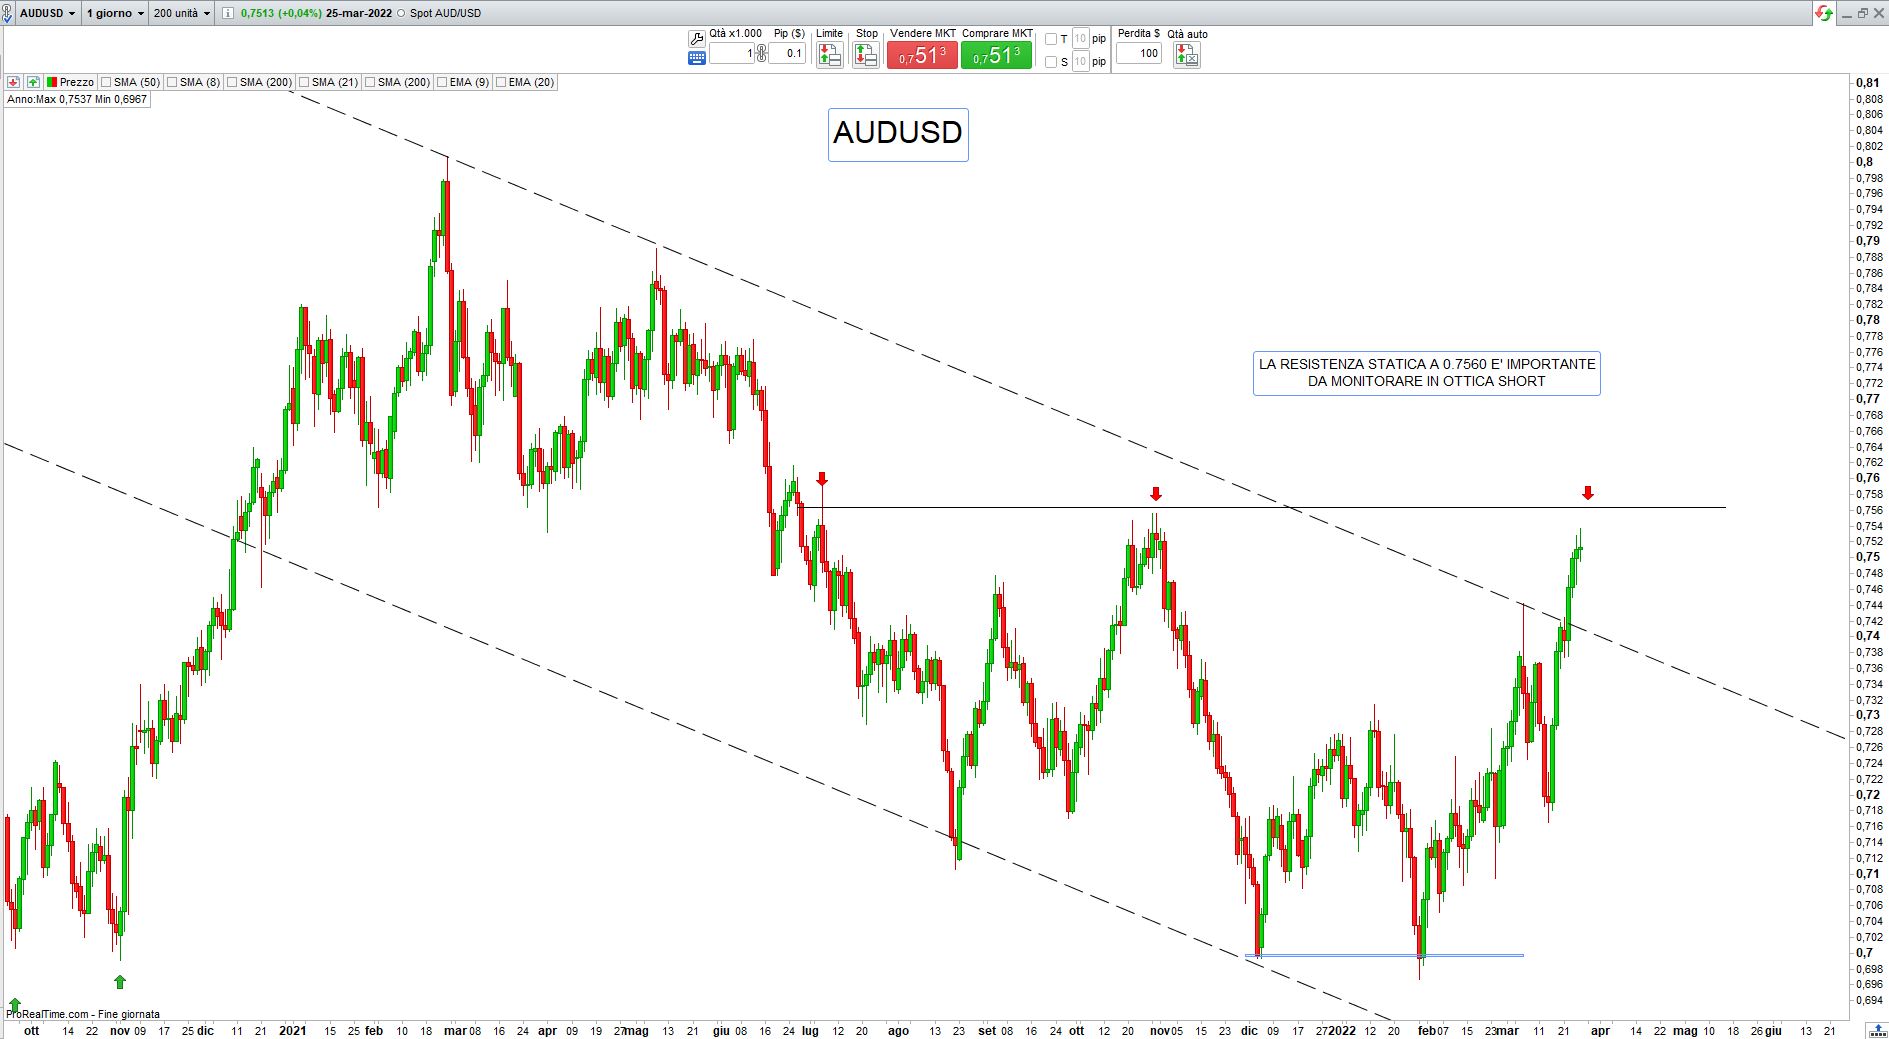The image size is (1889, 1039).
Task: Open the info icon beside the price
Action: coord(228,13)
